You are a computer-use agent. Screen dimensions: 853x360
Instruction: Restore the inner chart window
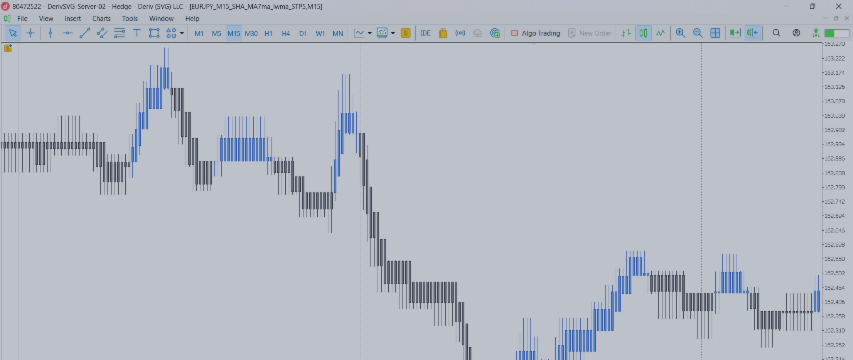pos(837,18)
